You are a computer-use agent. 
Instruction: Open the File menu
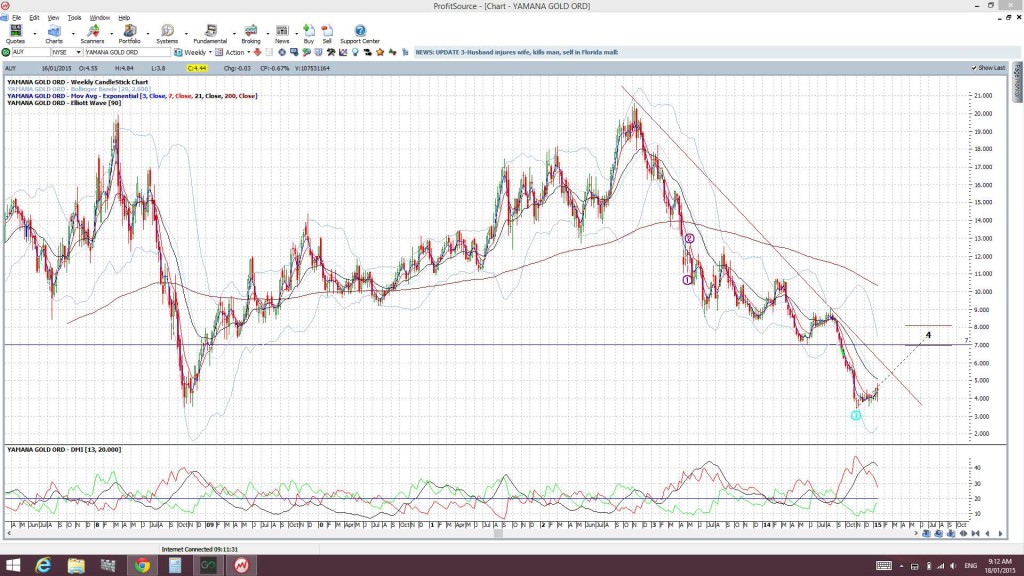[16, 18]
